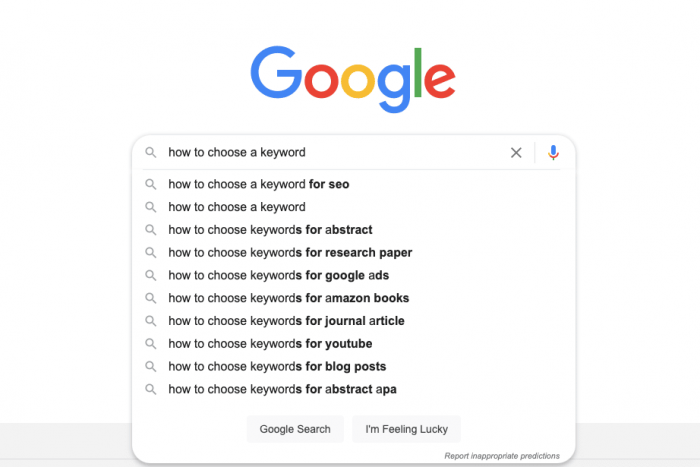700x467 pixels.
Task: Choose the "keywords for blog posts" suggestion
Action: pyautogui.click(x=354, y=367)
